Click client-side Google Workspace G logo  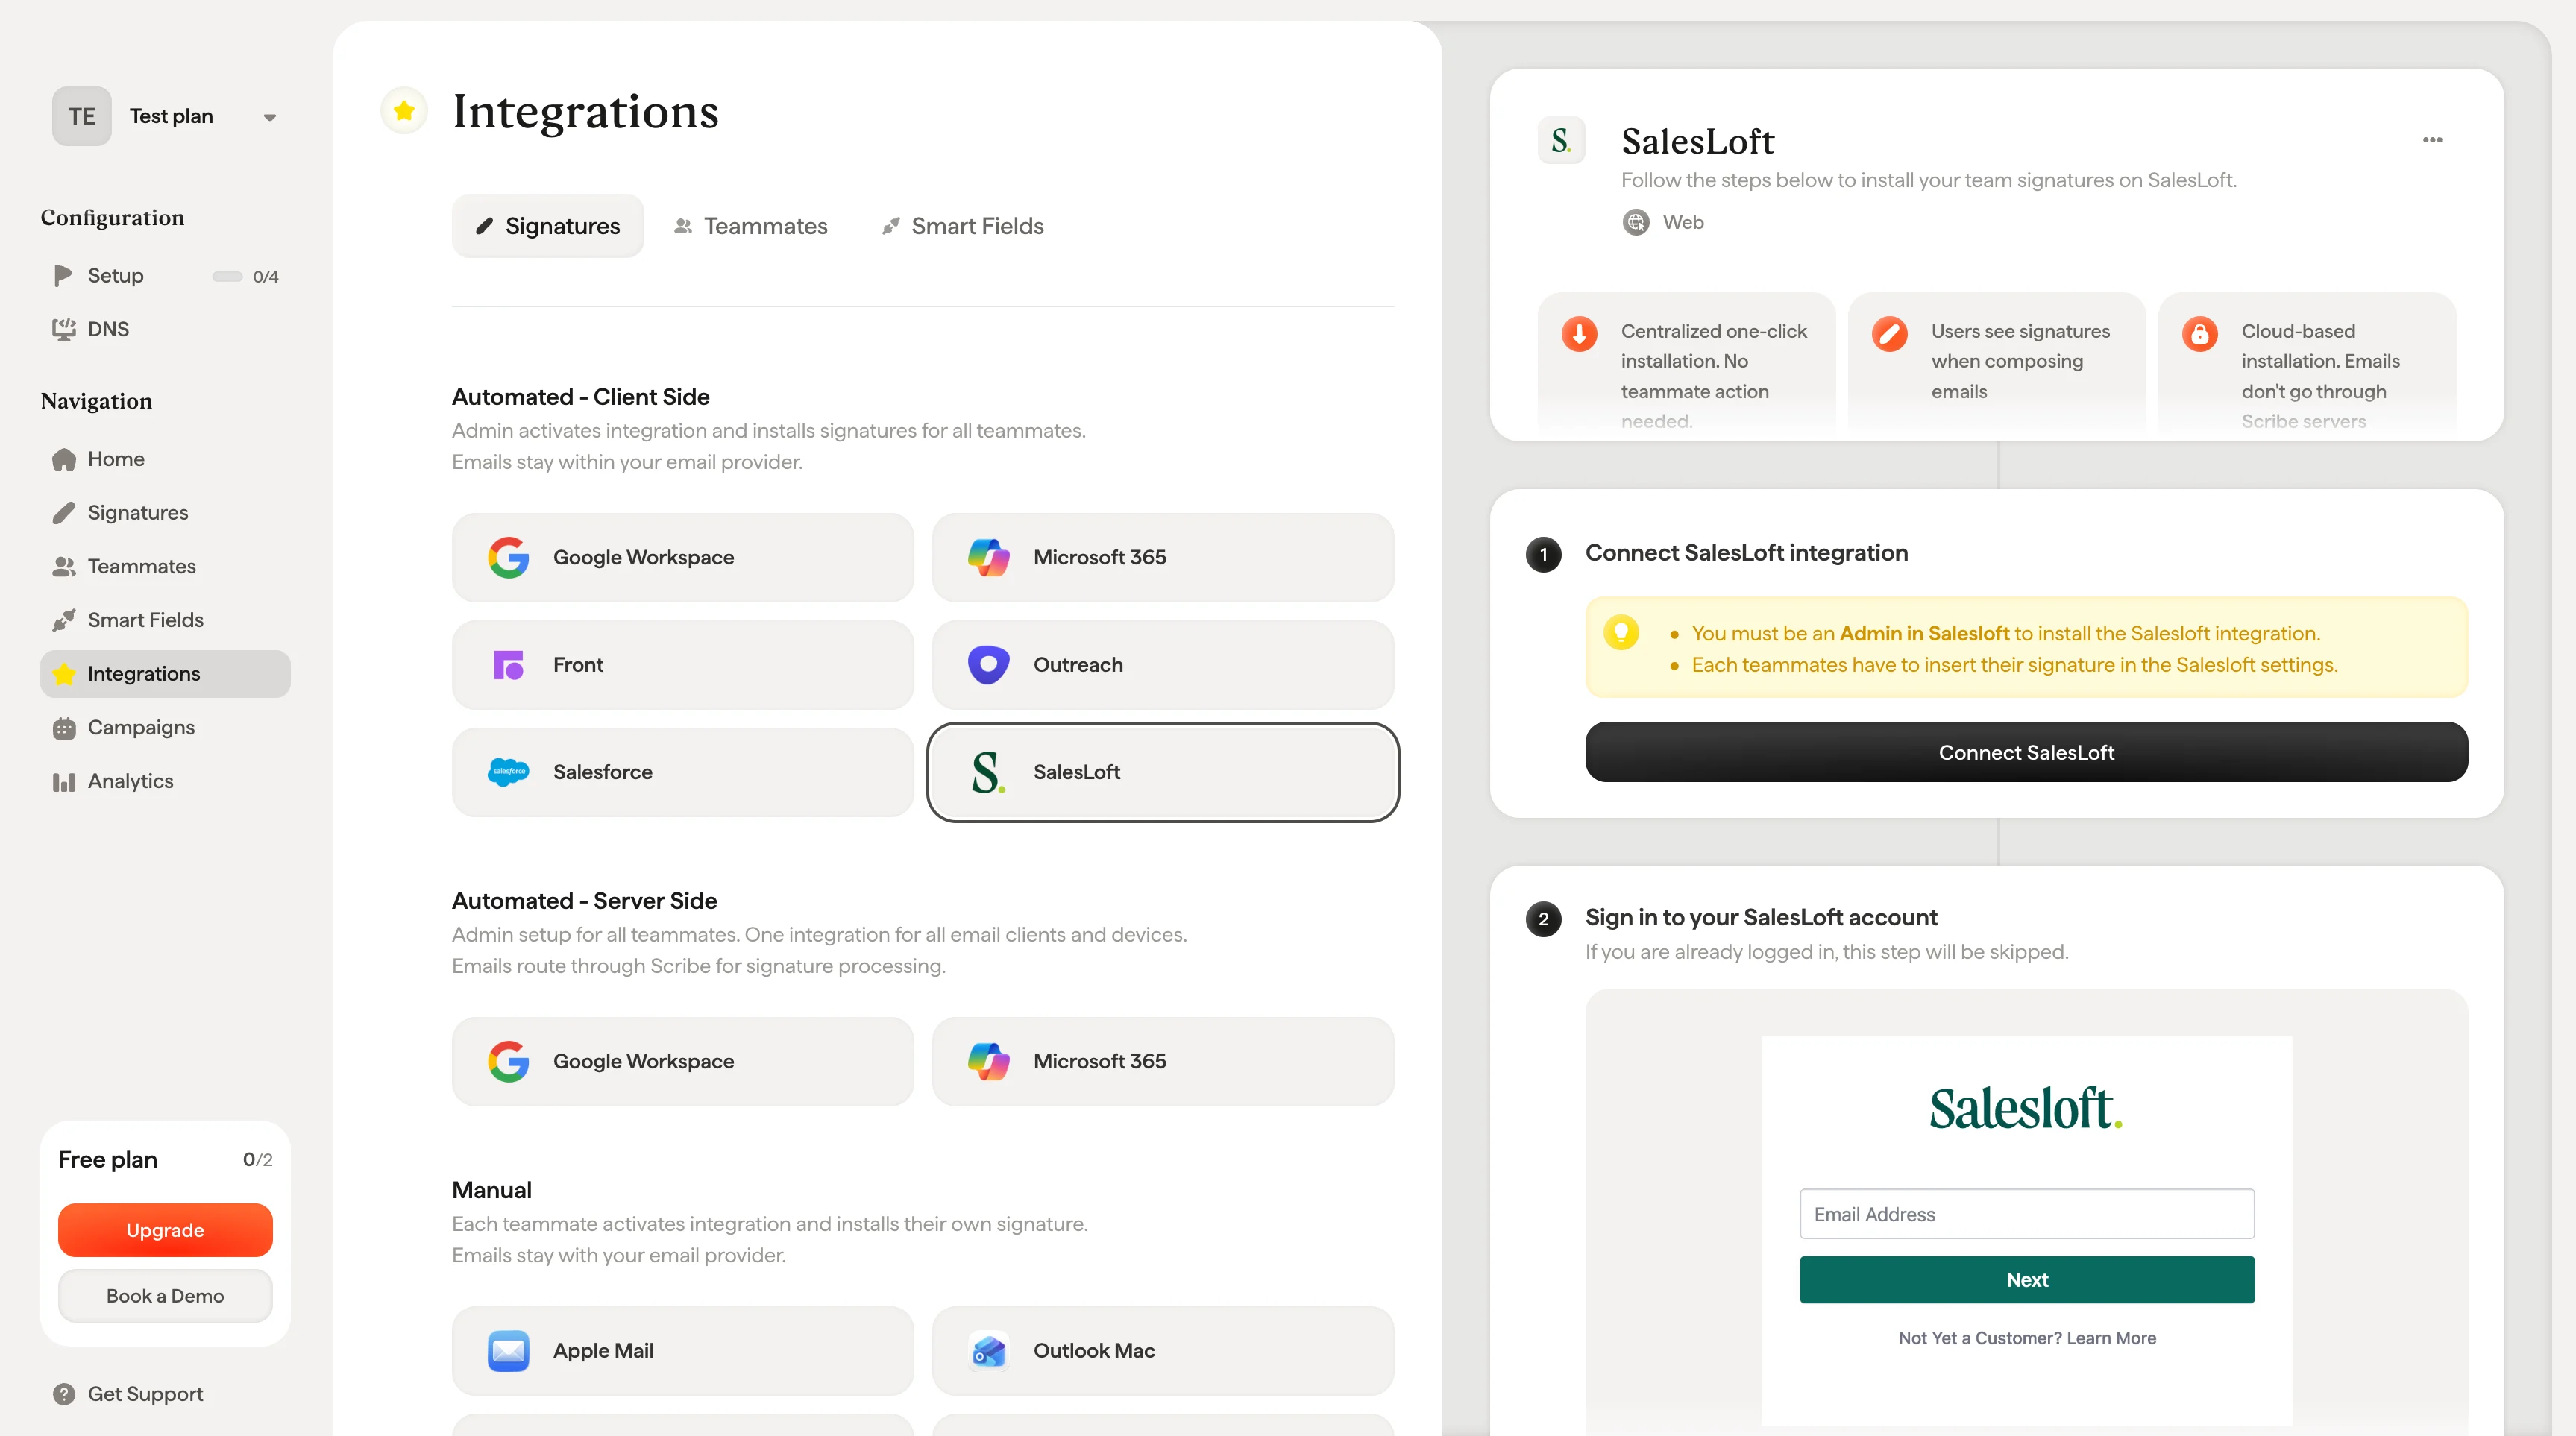point(508,557)
